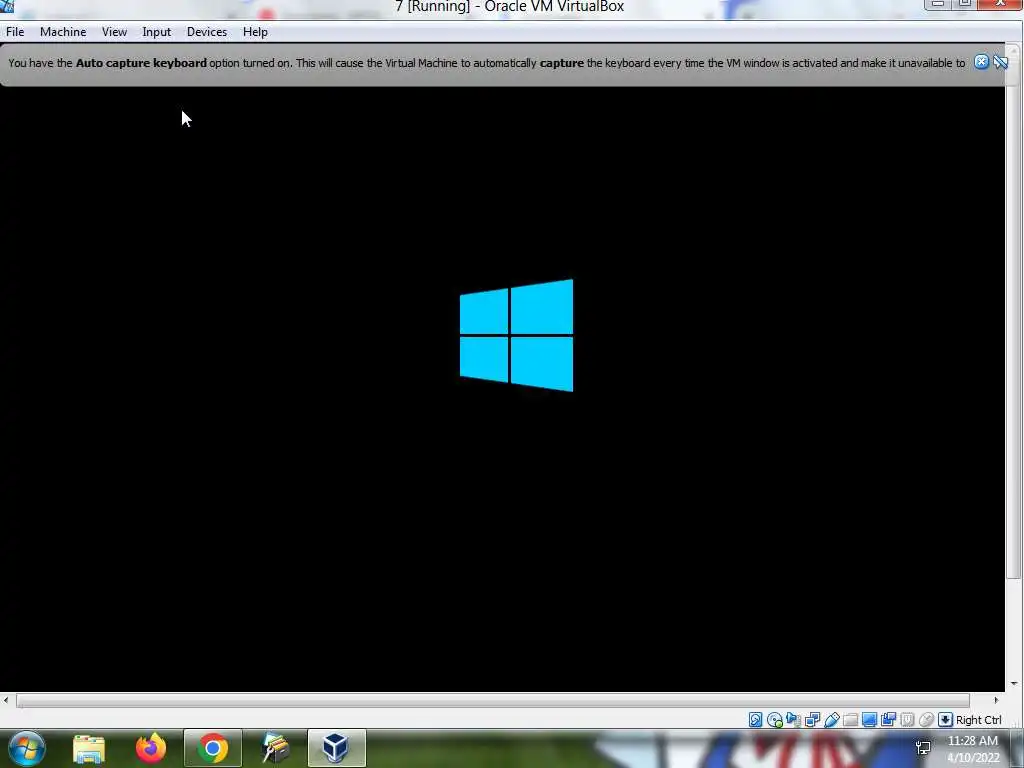Click the hard disk activity status icon
The image size is (1024, 768).
(756, 720)
